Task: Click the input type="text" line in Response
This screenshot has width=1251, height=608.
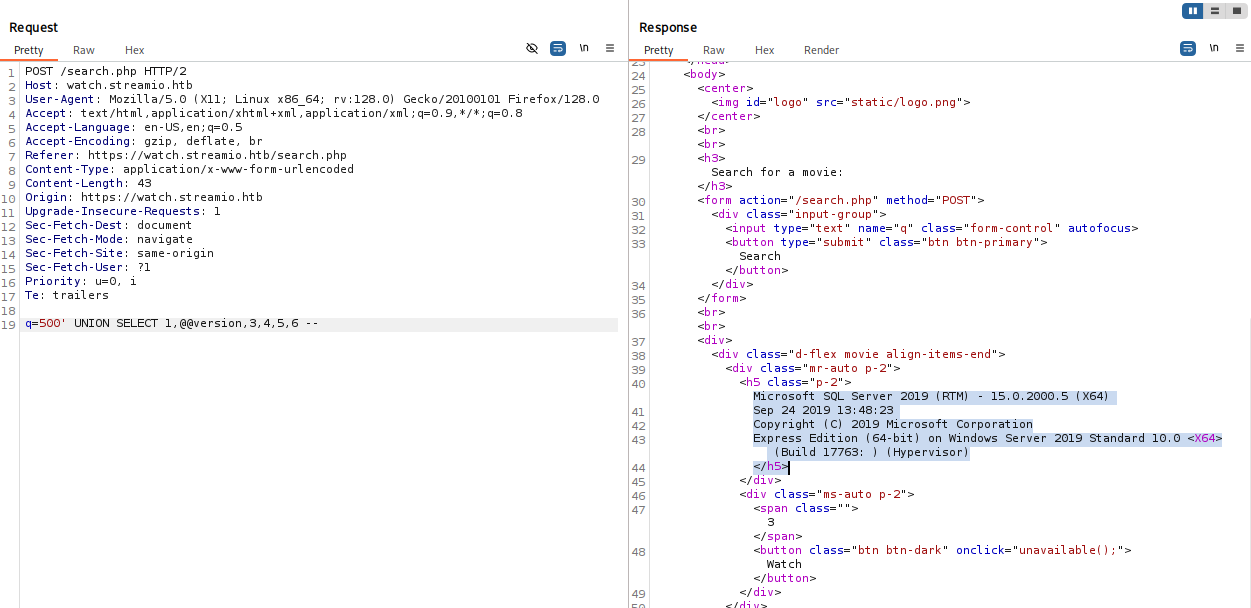Action: 932,228
